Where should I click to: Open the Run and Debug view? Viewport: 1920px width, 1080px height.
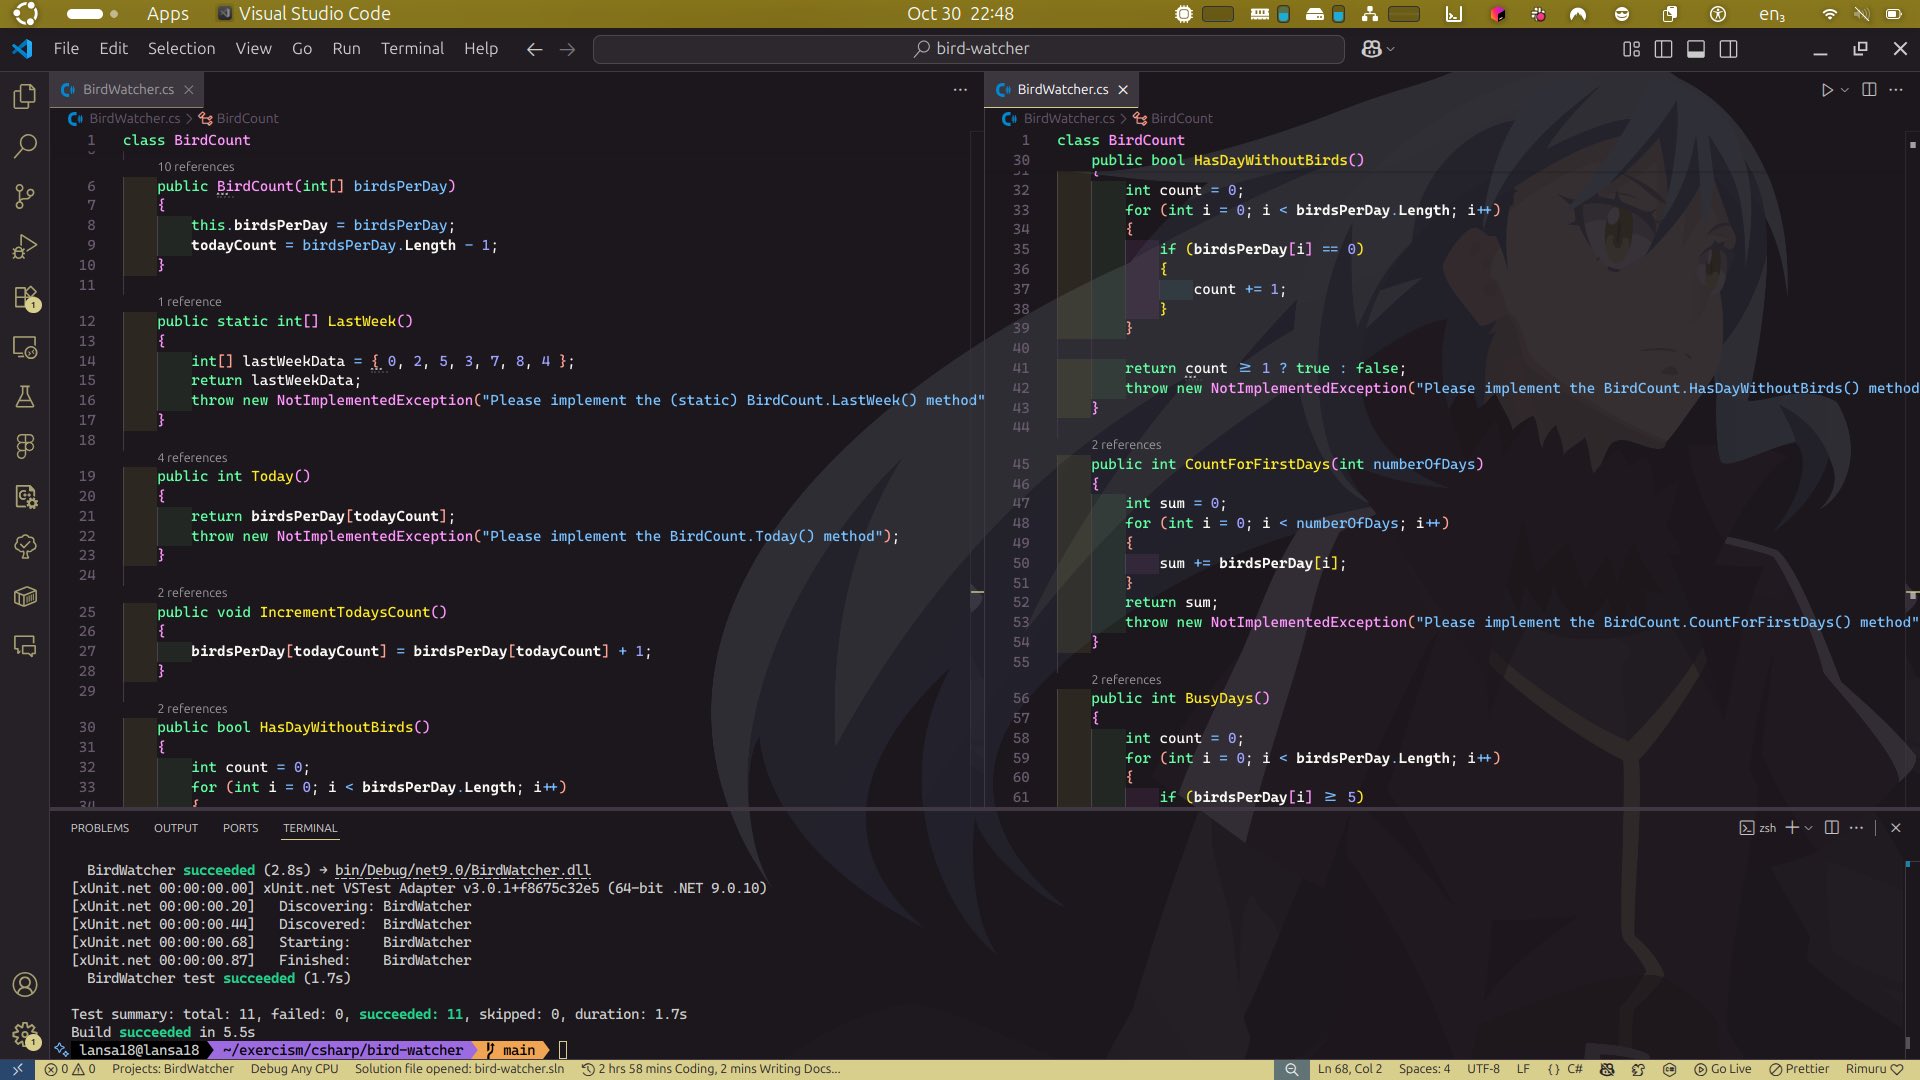point(25,246)
